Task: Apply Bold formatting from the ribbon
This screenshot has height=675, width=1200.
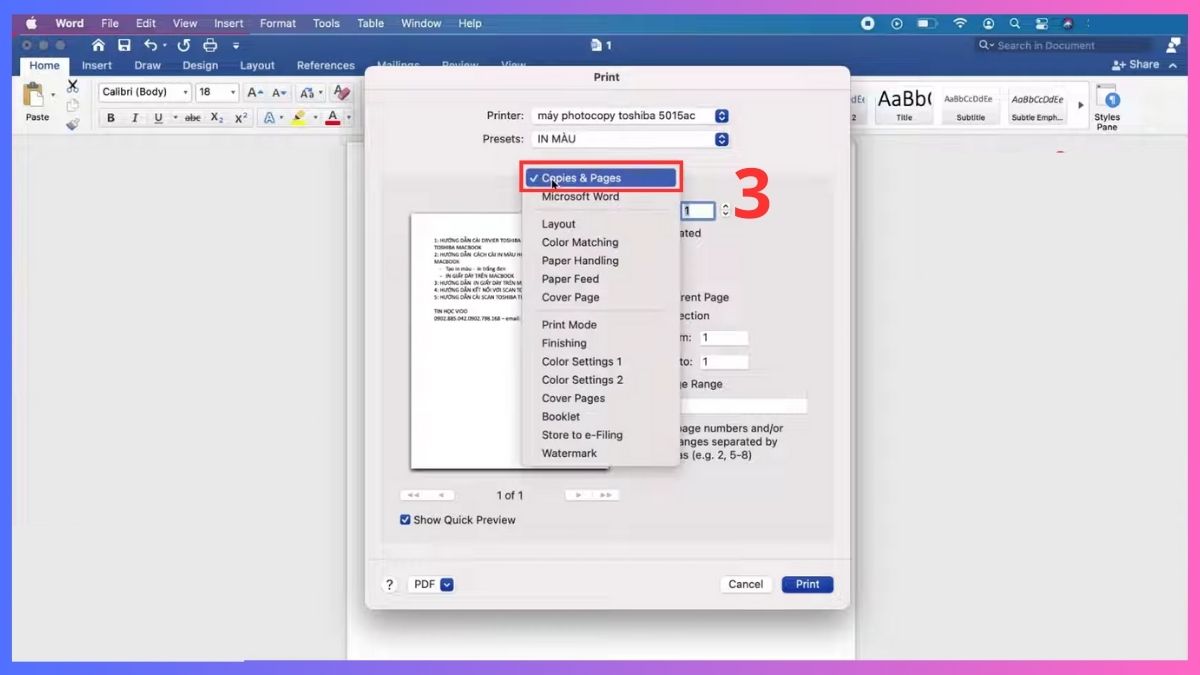Action: (x=111, y=118)
